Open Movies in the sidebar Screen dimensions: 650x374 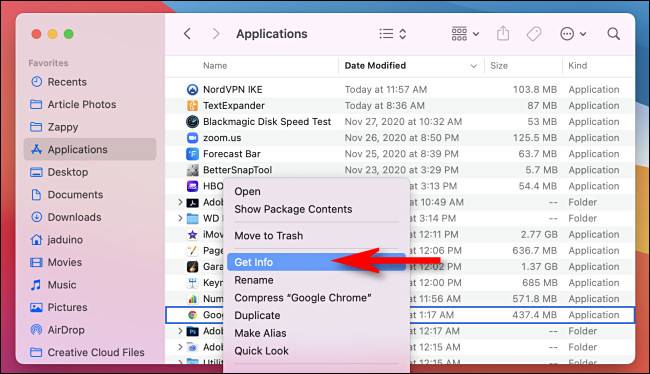[90, 262]
